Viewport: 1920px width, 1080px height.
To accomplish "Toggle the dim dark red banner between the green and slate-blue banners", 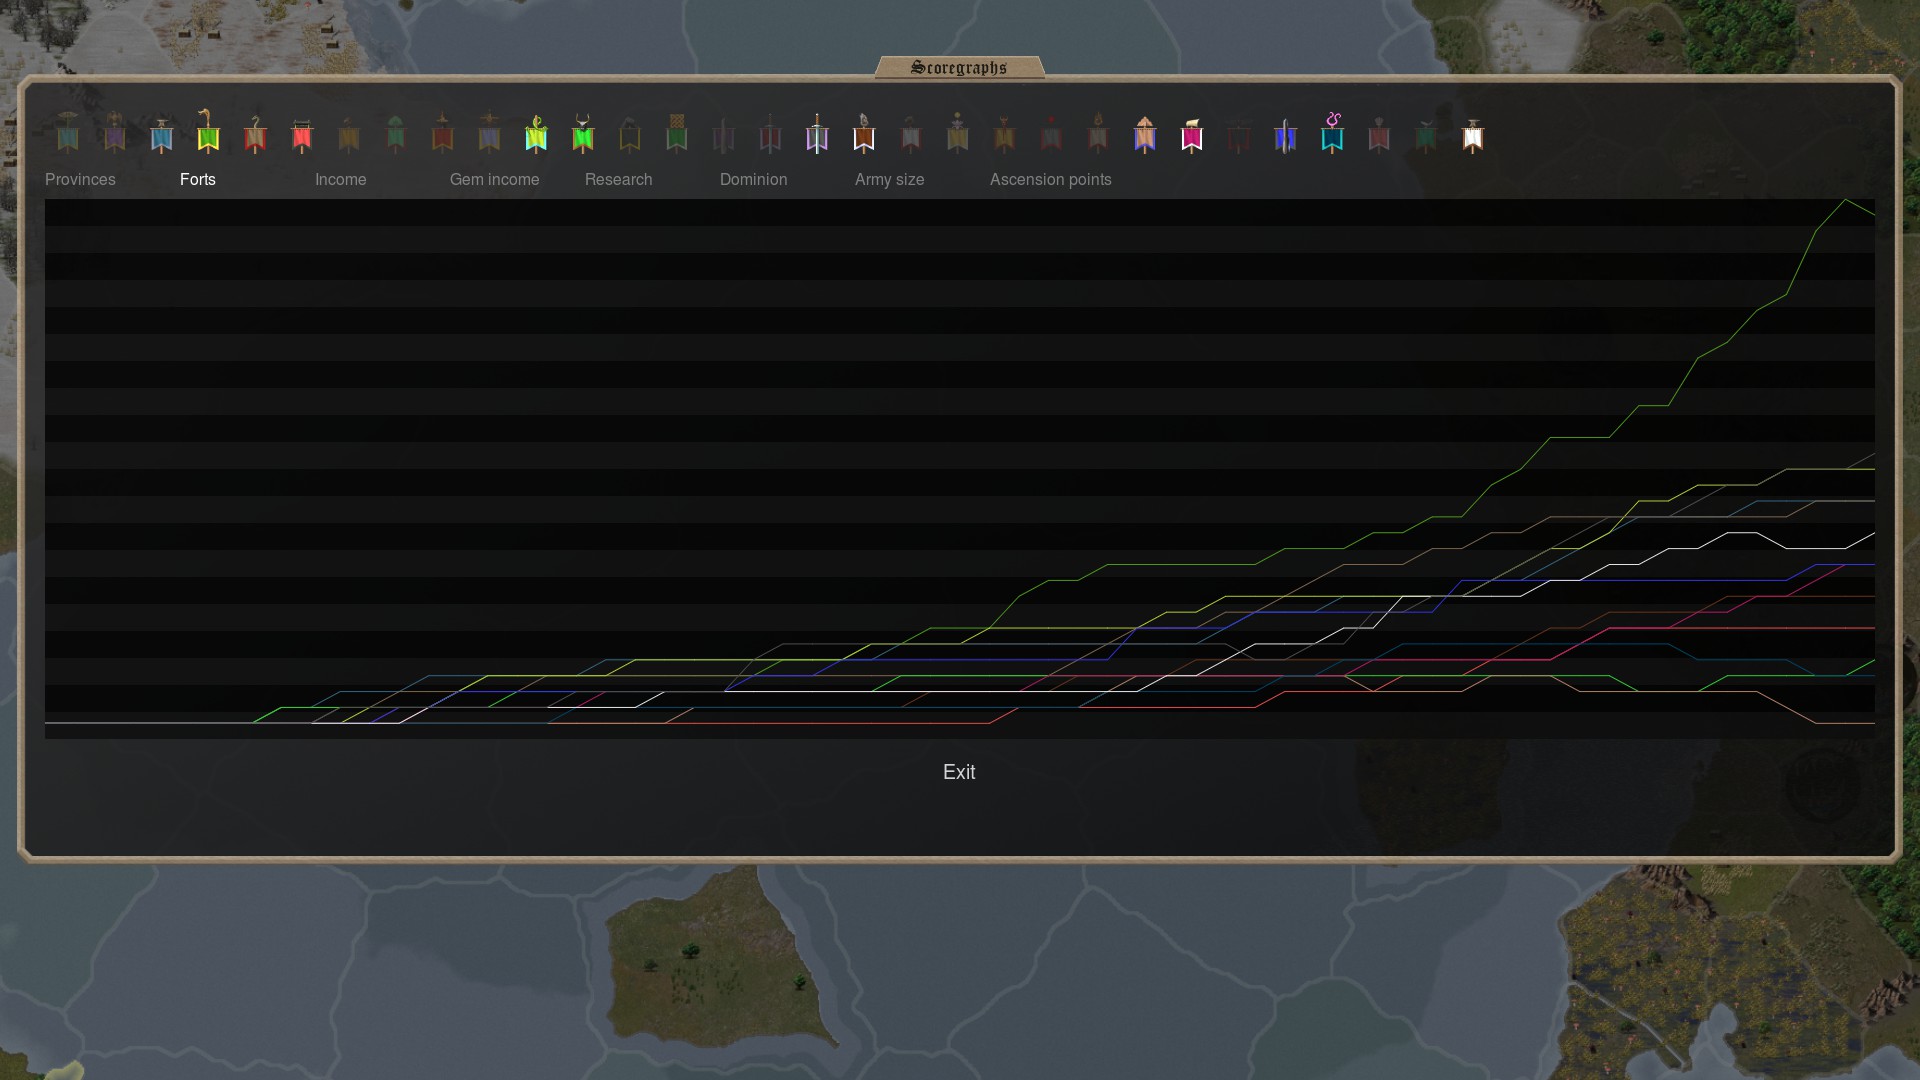I will (x=443, y=132).
